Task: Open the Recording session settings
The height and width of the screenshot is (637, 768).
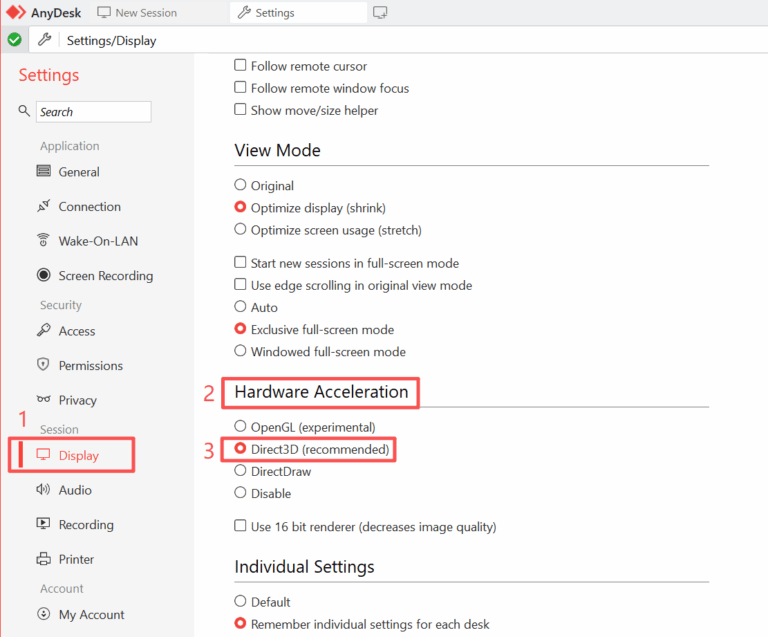Action: tap(86, 524)
